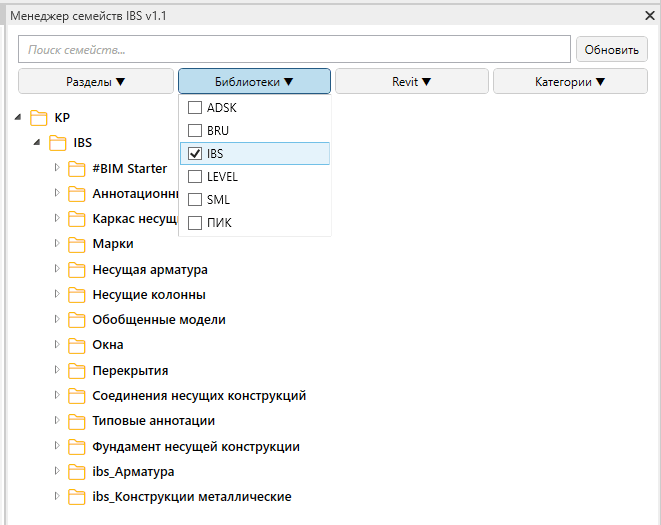Click the Каркас несущий folder icon
The width and height of the screenshot is (661, 525).
pos(77,219)
